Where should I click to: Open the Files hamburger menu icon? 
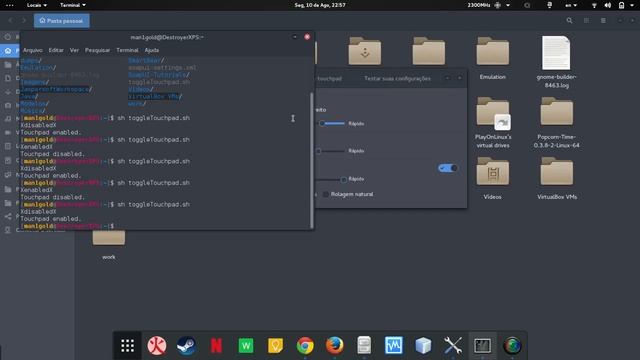(x=603, y=20)
